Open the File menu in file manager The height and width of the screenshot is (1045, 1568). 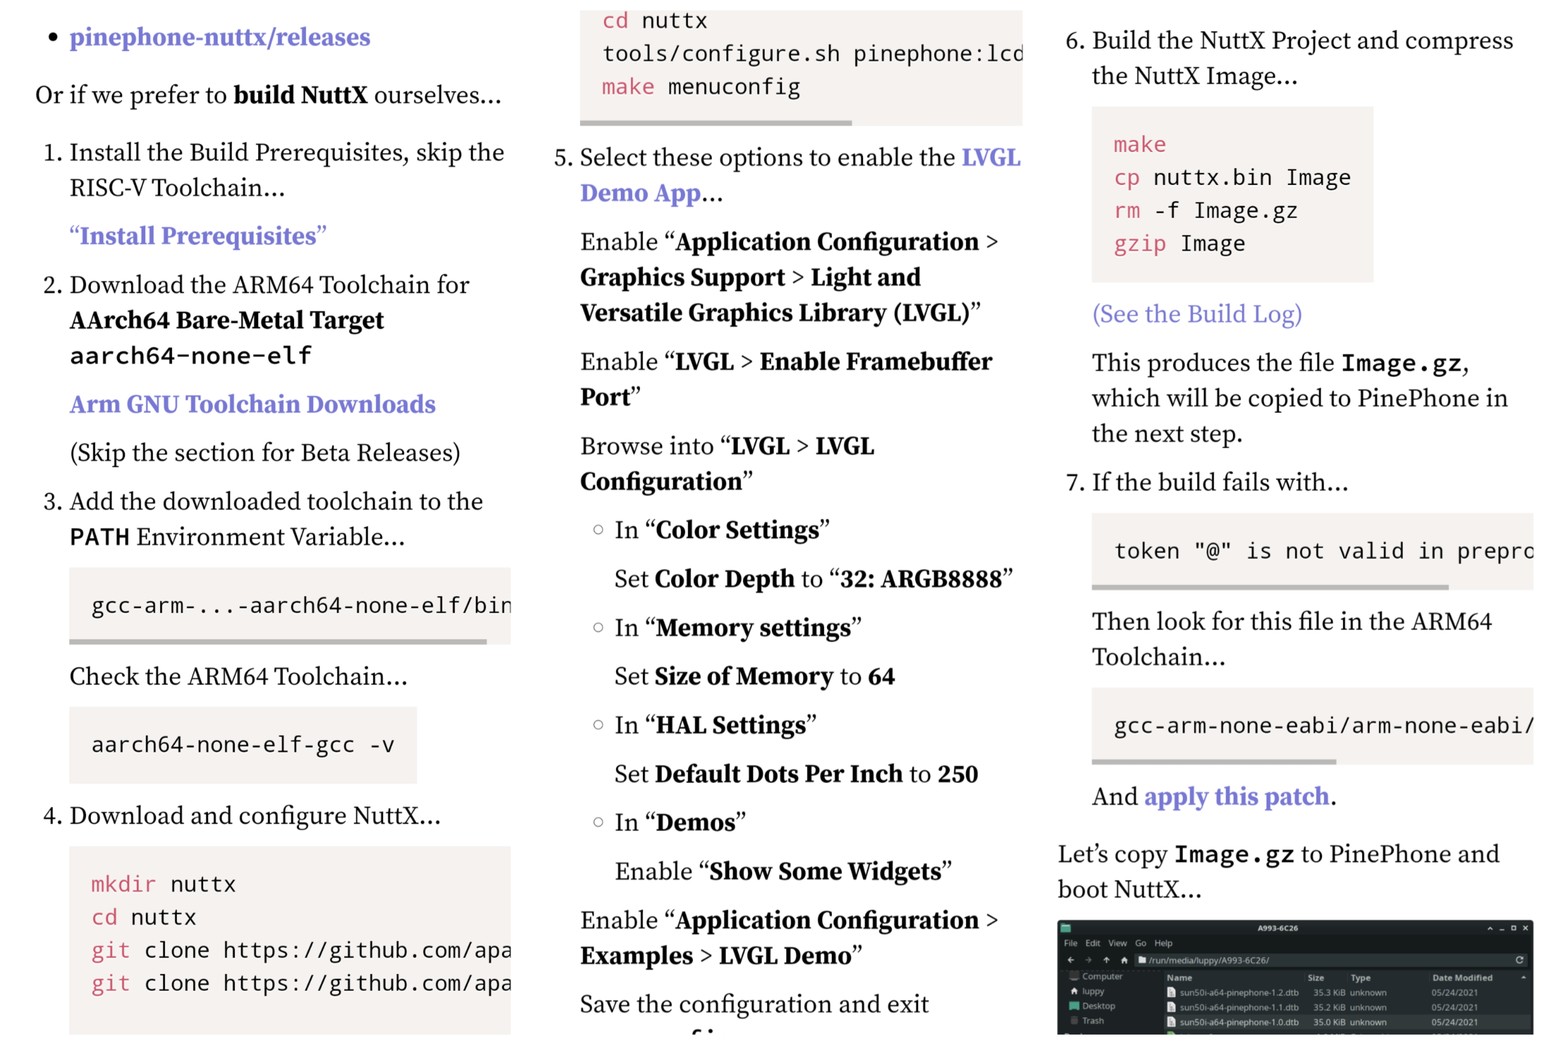click(x=1070, y=943)
